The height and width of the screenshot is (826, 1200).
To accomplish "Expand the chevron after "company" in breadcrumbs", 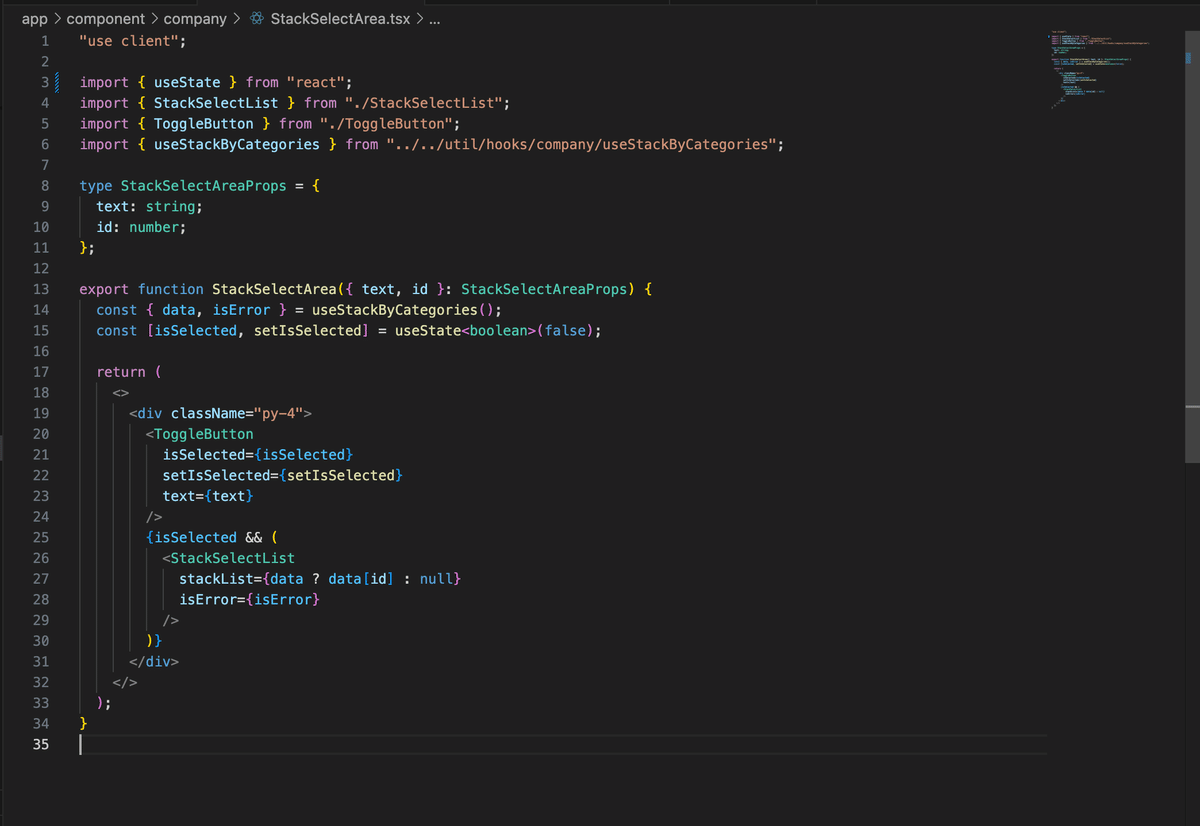I will tap(235, 18).
